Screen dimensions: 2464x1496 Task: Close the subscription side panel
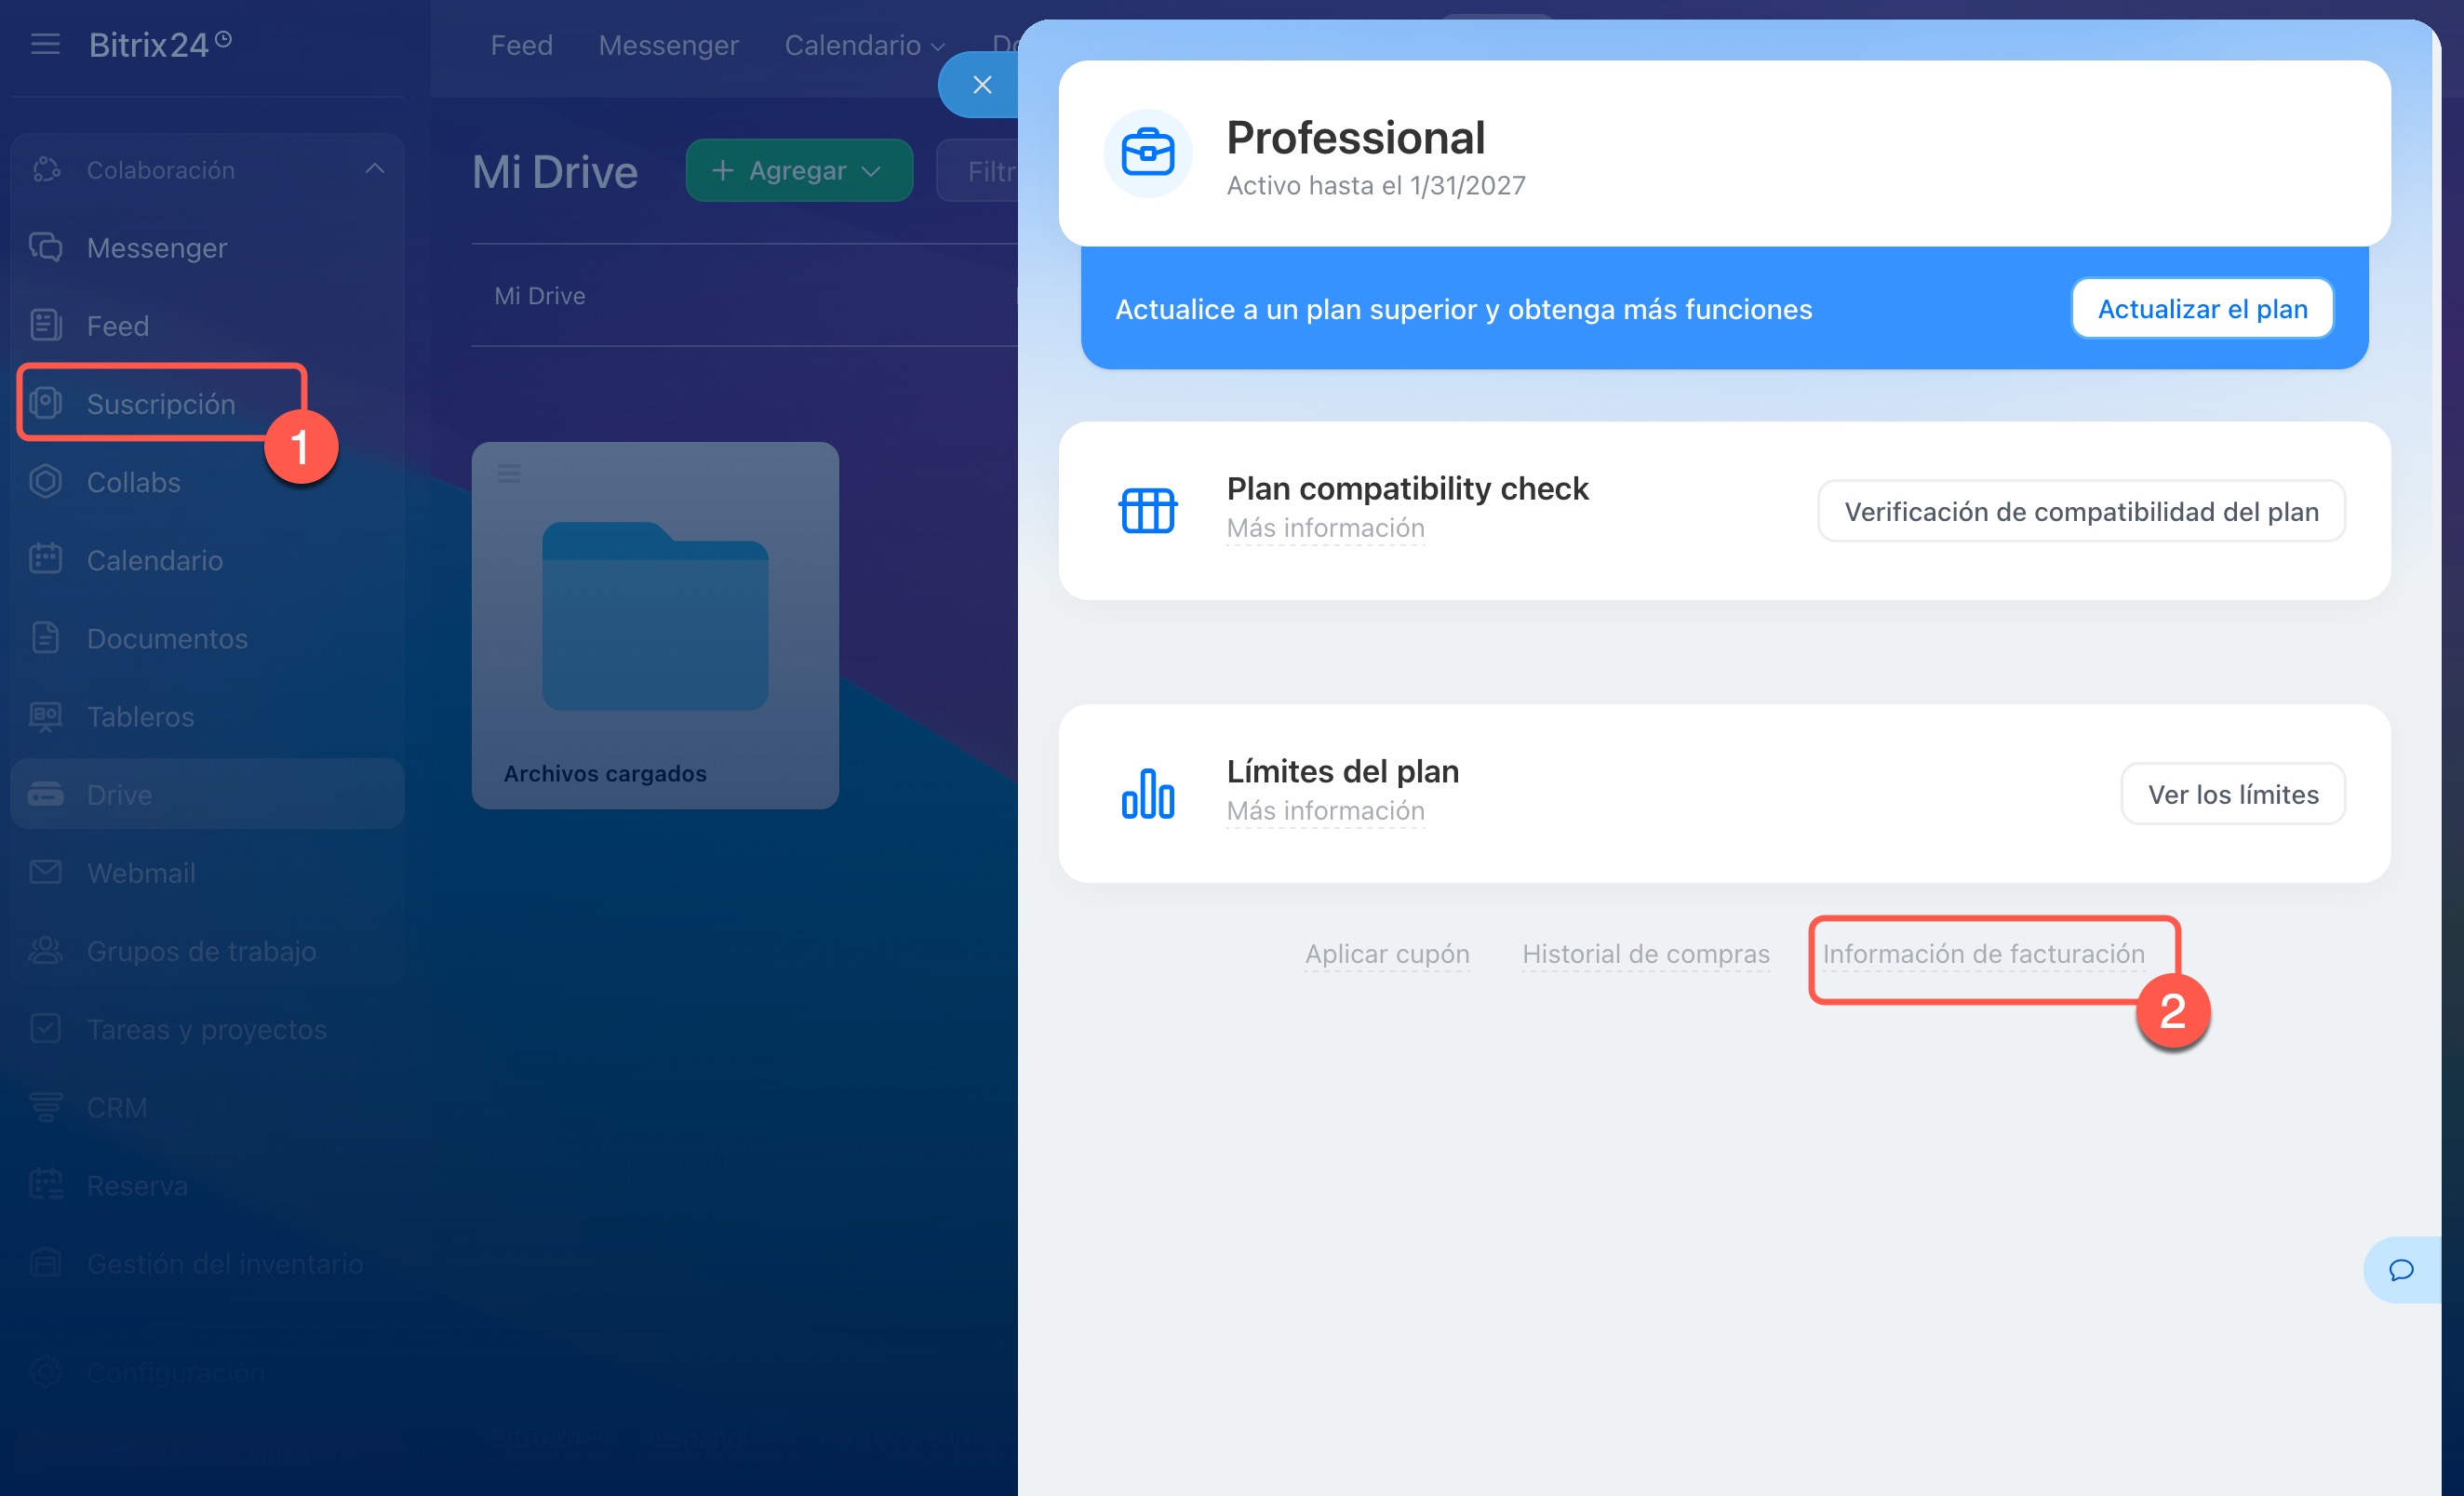982,85
